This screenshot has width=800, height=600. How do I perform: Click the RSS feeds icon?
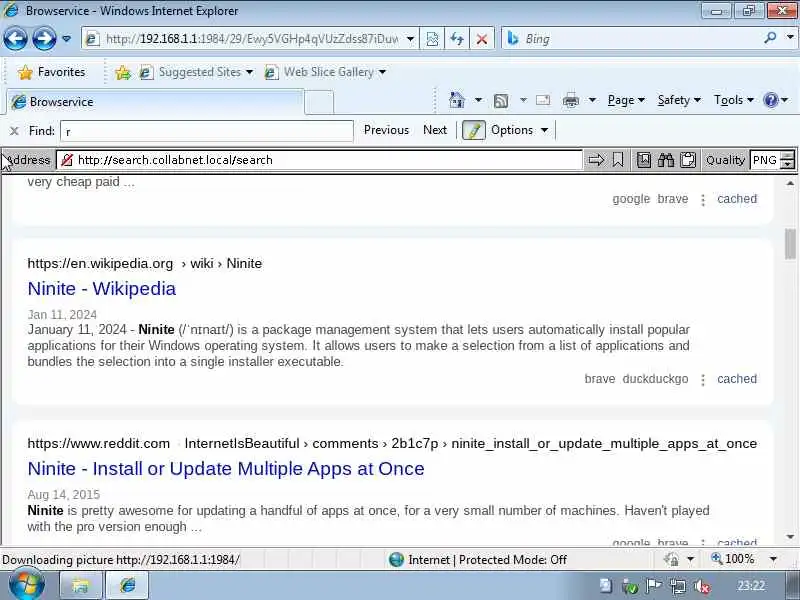[501, 101]
